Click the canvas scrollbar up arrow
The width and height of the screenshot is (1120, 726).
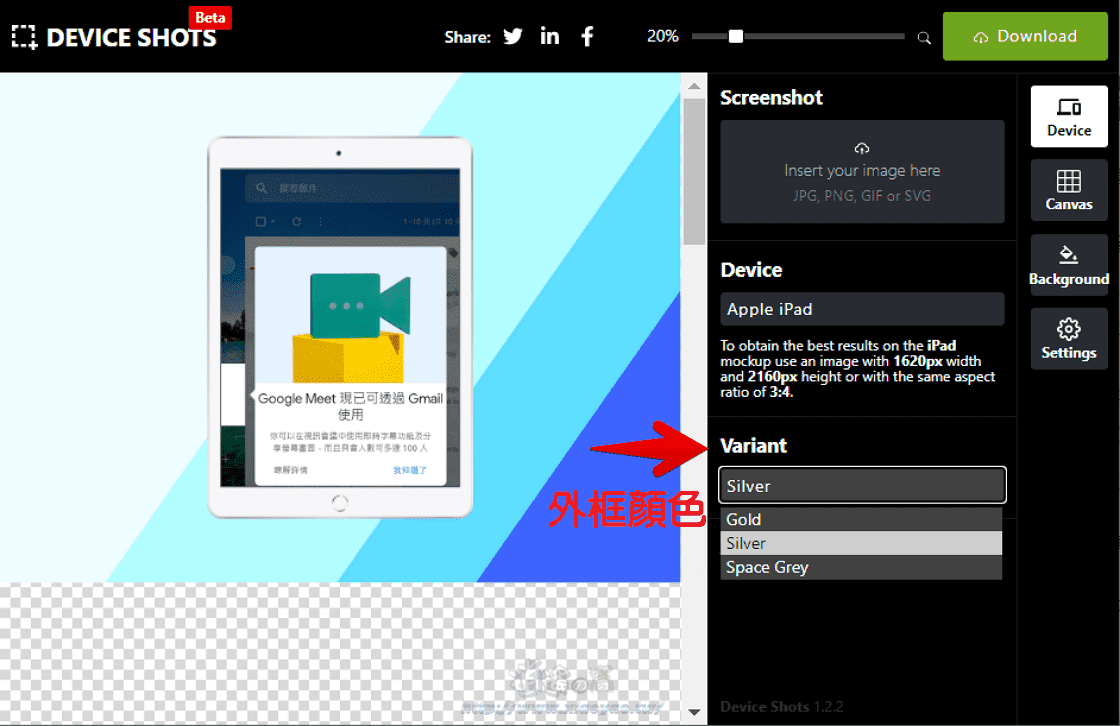pyautogui.click(x=694, y=86)
